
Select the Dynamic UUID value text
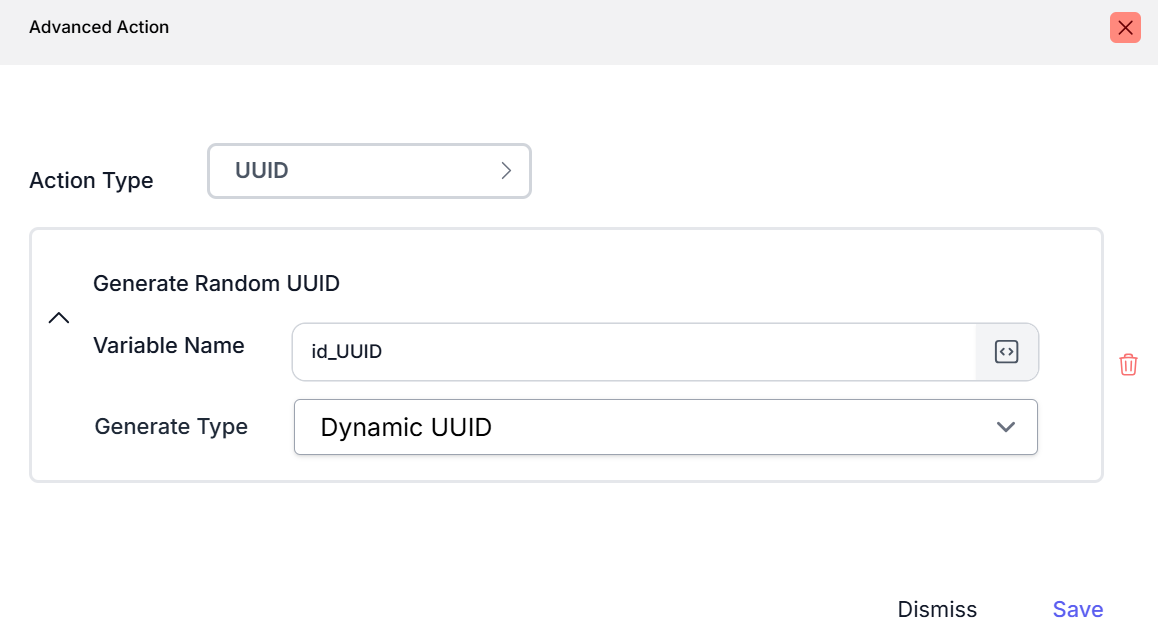pos(406,428)
